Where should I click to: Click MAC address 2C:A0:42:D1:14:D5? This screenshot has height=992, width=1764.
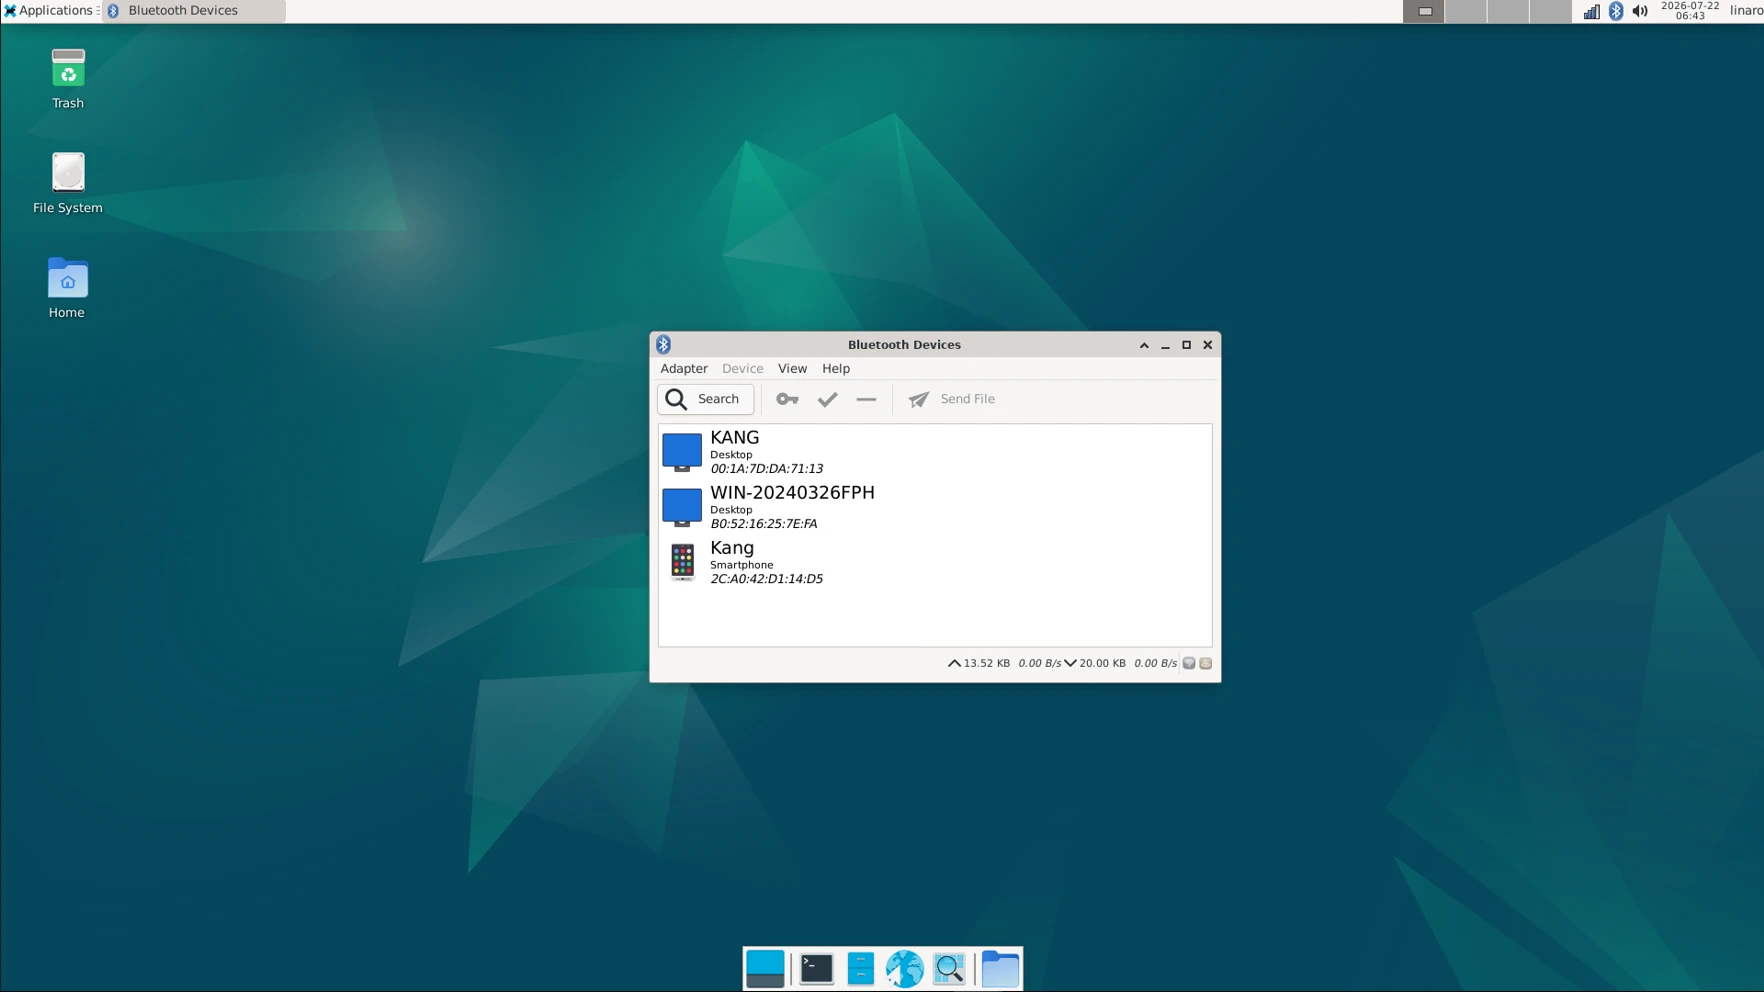(766, 579)
